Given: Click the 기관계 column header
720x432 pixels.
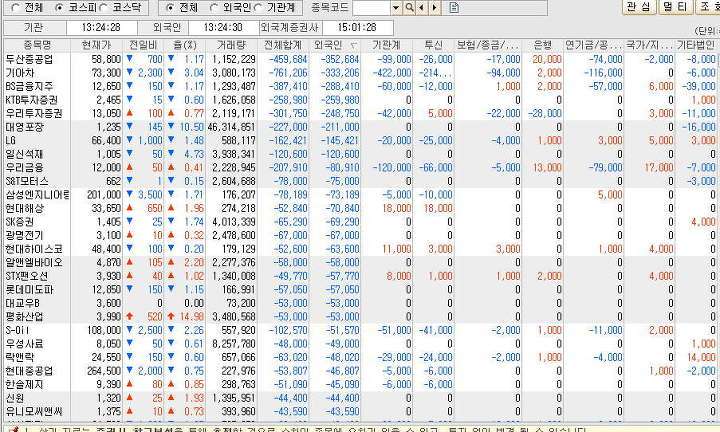Looking at the screenshot, I should pos(386,45).
